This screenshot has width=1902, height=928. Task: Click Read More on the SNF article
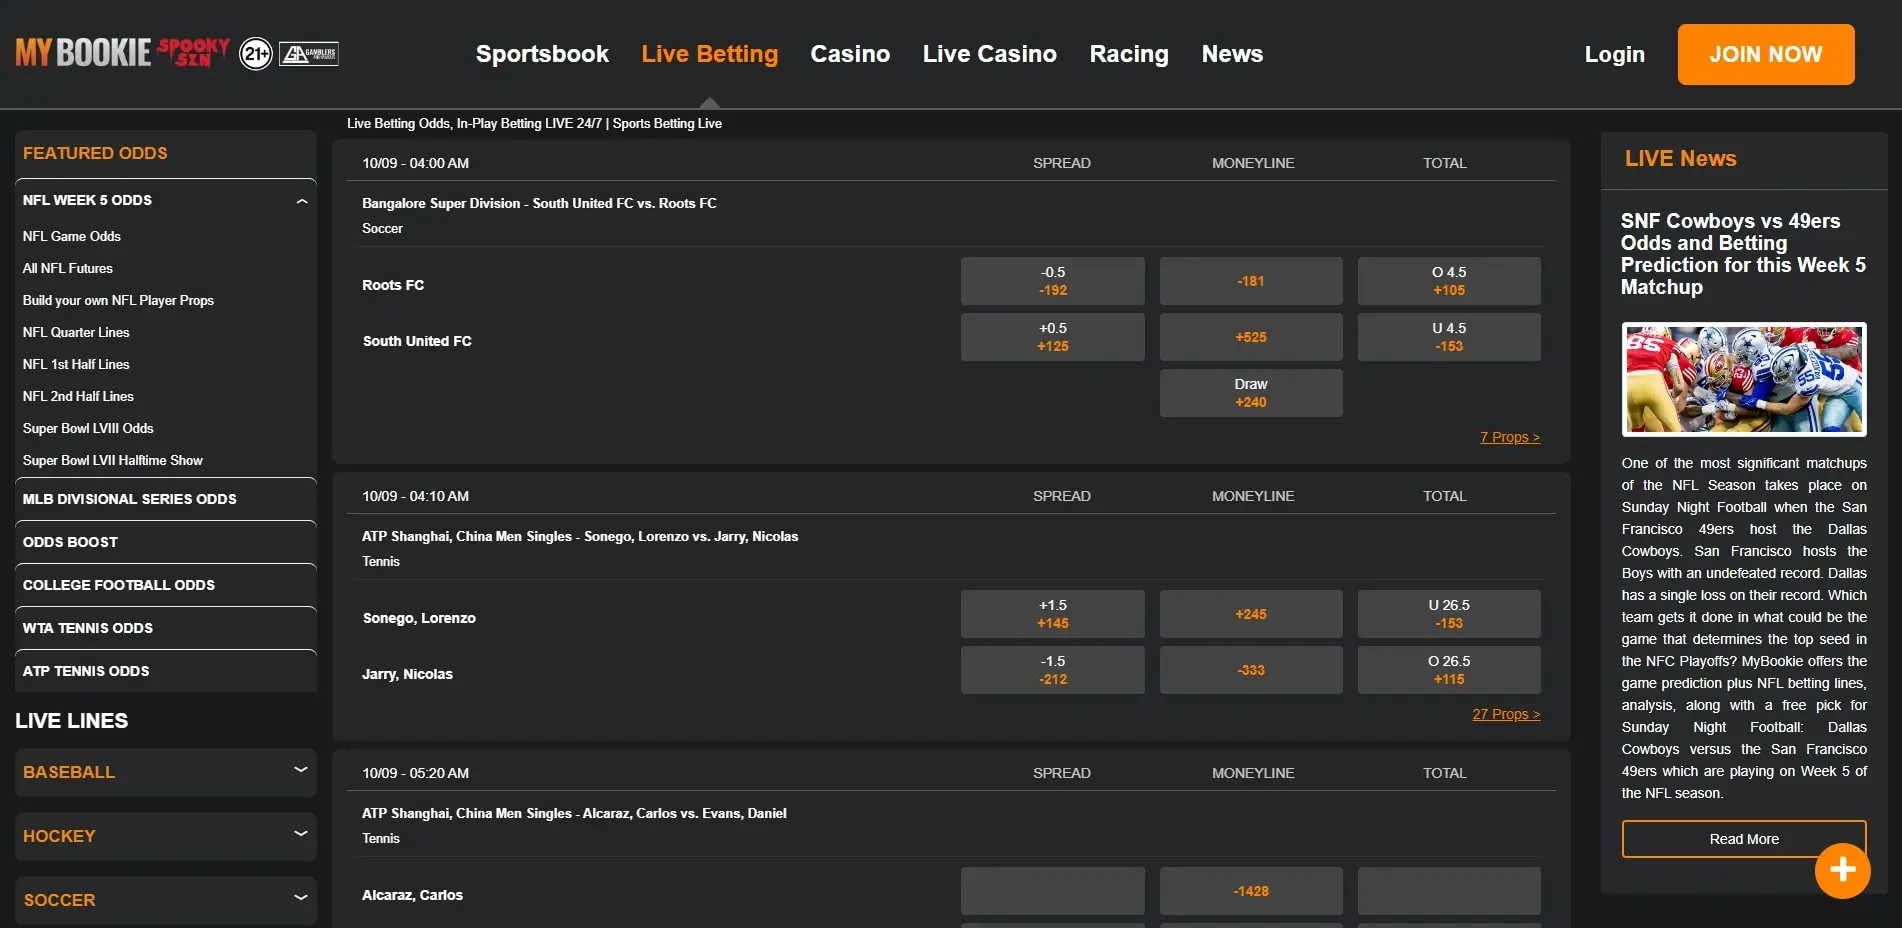click(1742, 839)
